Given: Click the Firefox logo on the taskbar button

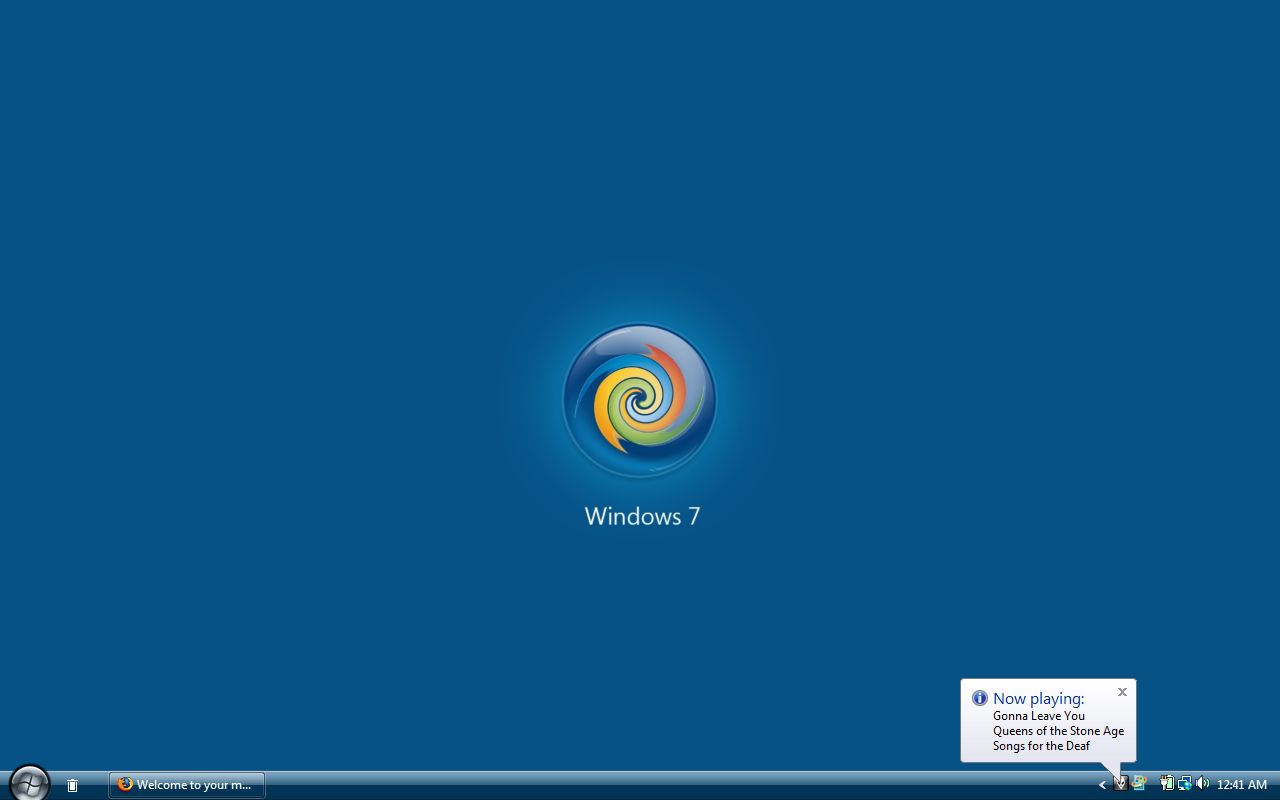Looking at the screenshot, I should [125, 785].
